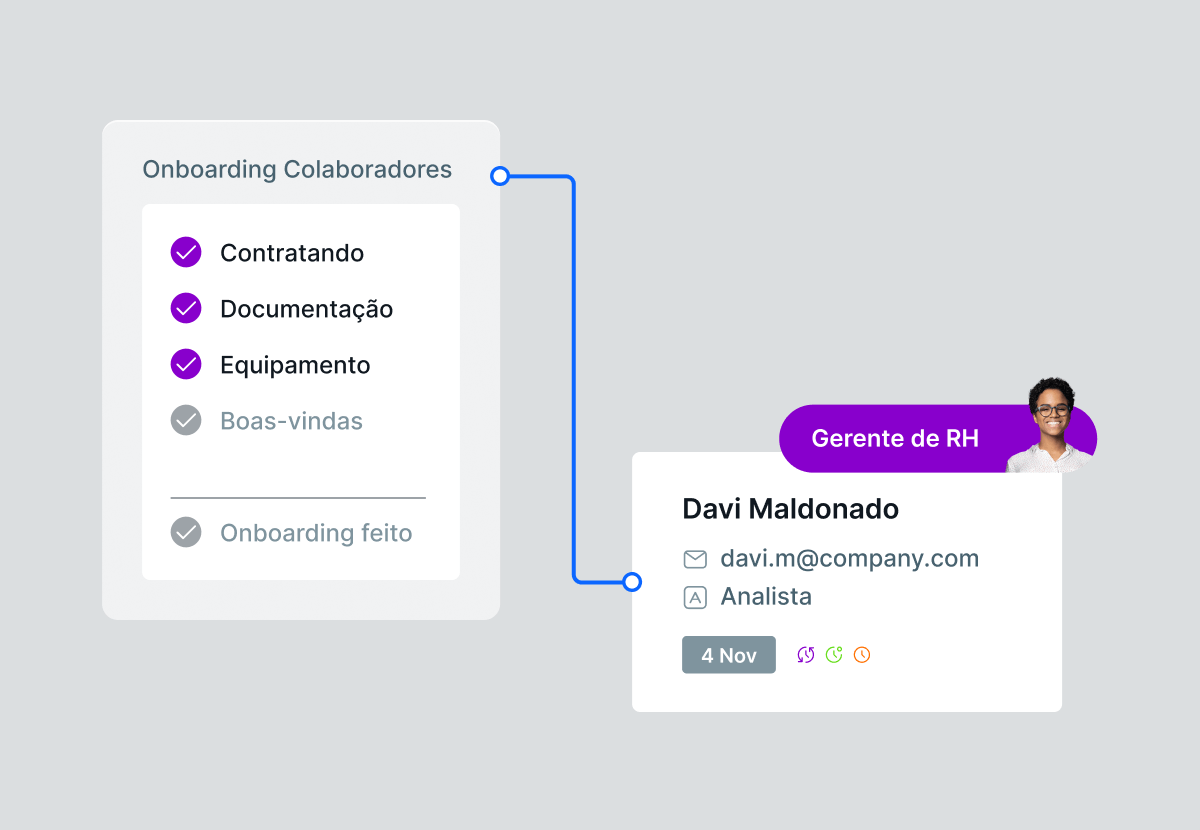Check the Onboarding feito checkbox
The width and height of the screenshot is (1200, 830).
[x=186, y=533]
